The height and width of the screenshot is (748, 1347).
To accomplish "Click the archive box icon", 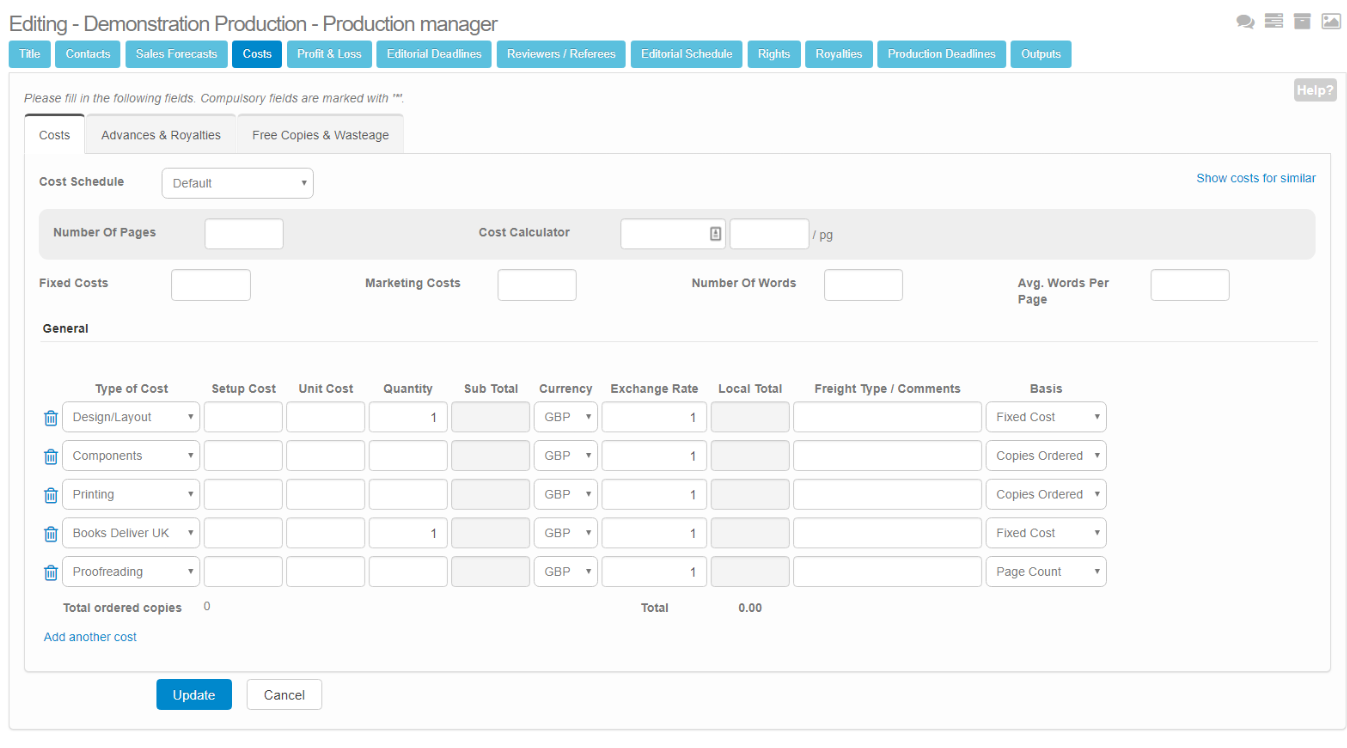I will click(x=1302, y=21).
